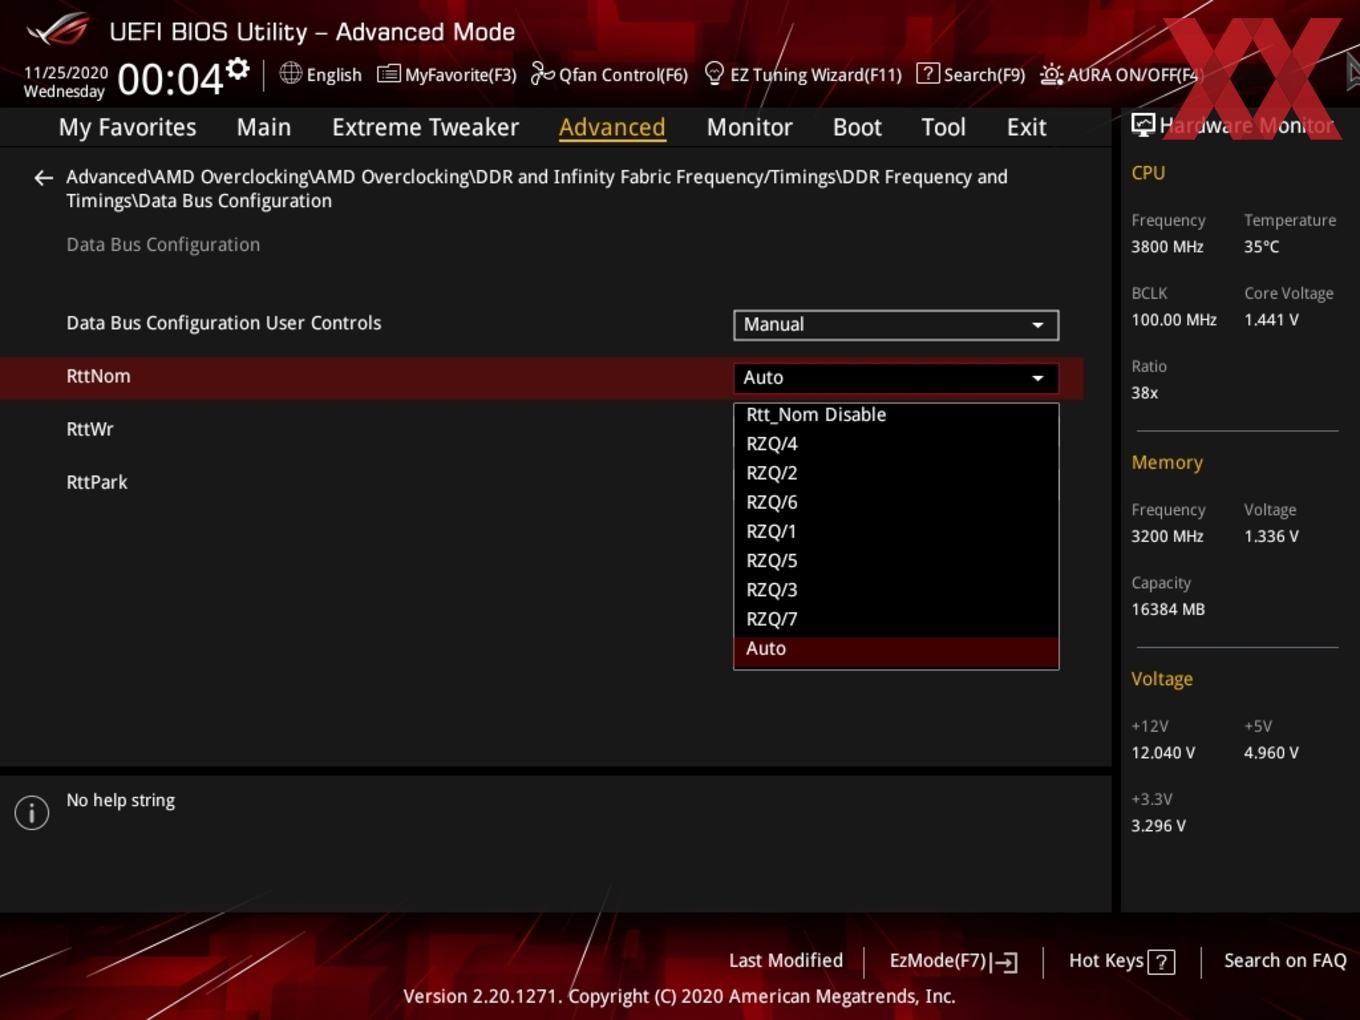The image size is (1360, 1020).
Task: Select Exit tab
Action: tap(1026, 127)
